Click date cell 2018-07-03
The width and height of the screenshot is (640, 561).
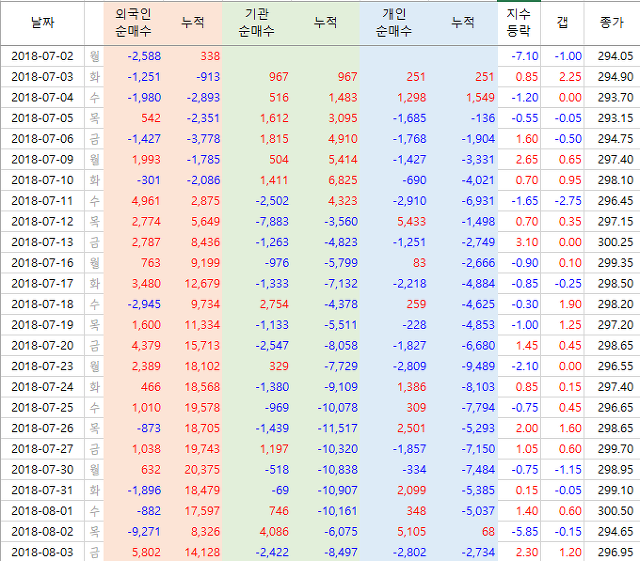42,77
